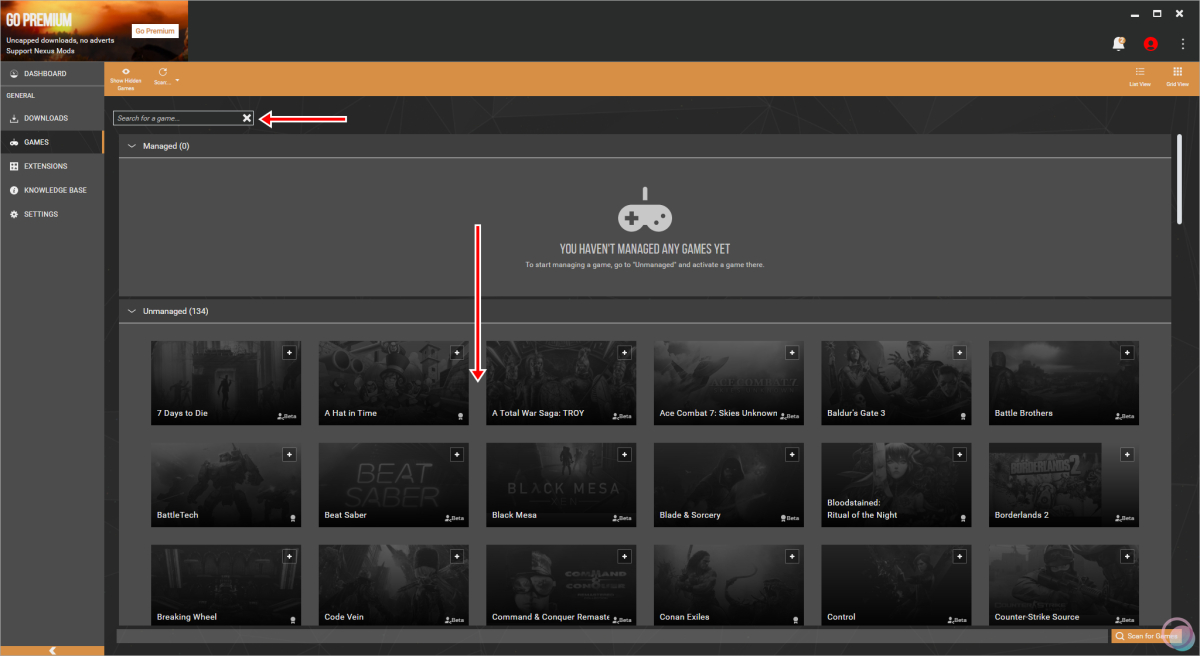Screen dimensions: 1200x656
Task: Click the Go Premium button
Action: pyautogui.click(x=155, y=31)
